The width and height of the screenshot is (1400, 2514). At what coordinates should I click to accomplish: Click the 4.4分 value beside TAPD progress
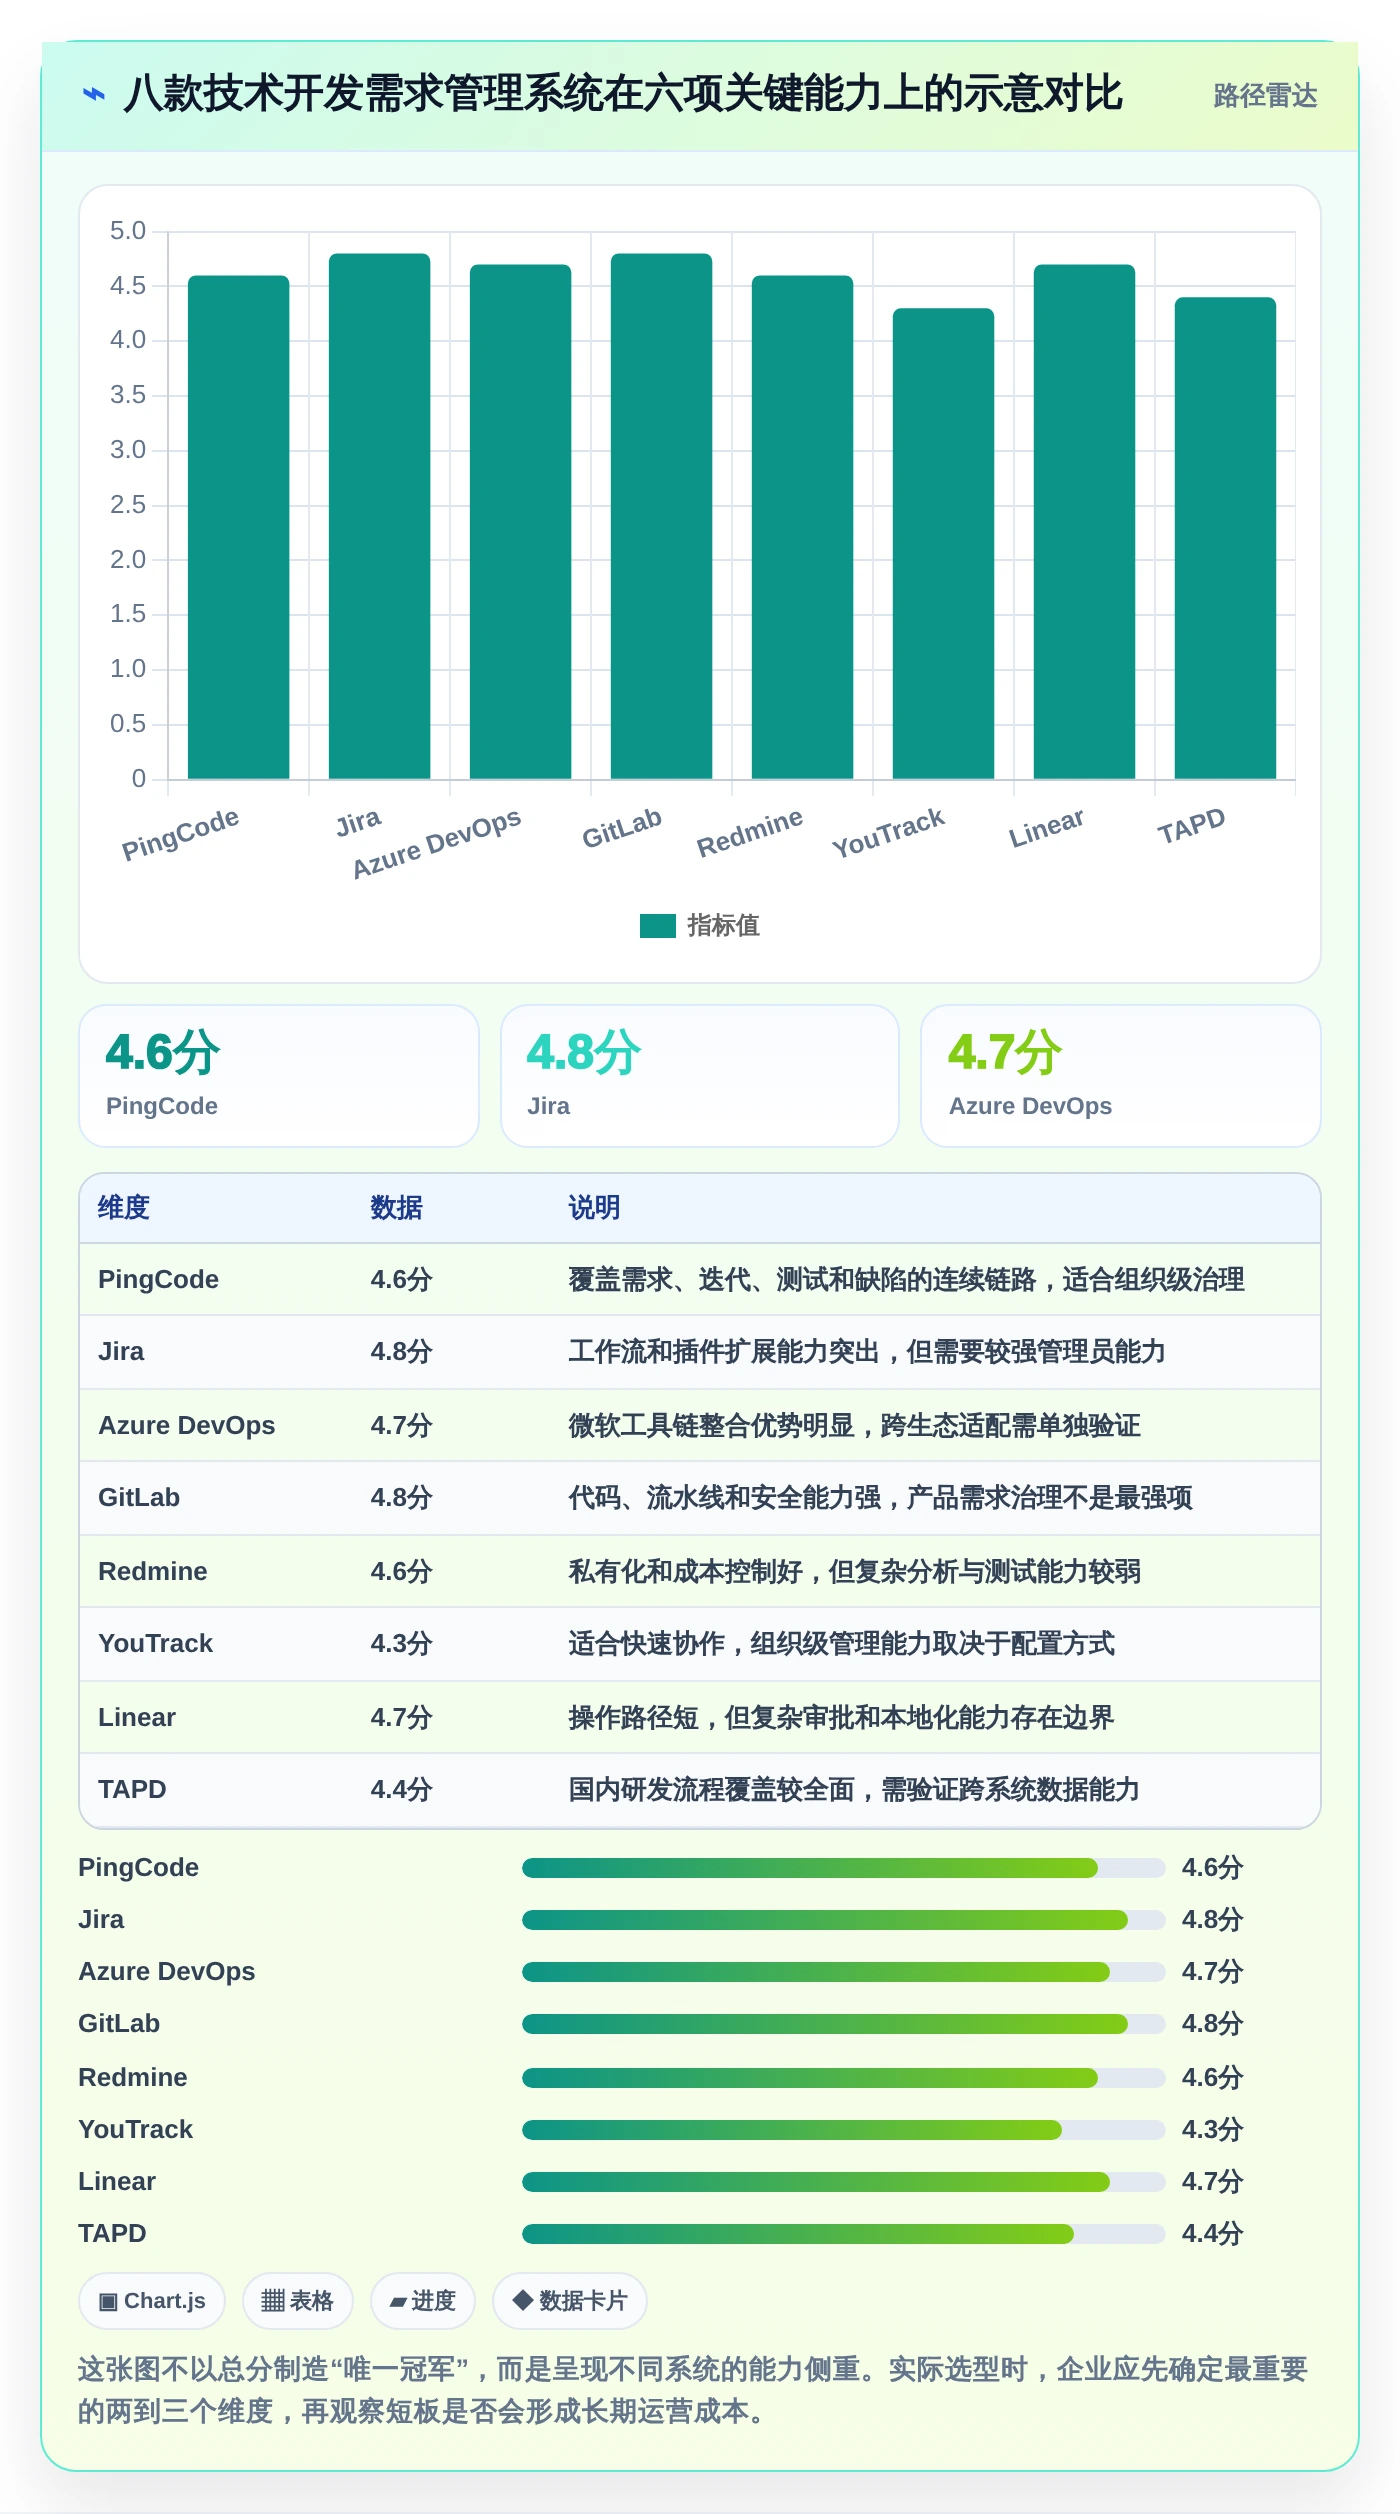[1212, 2234]
